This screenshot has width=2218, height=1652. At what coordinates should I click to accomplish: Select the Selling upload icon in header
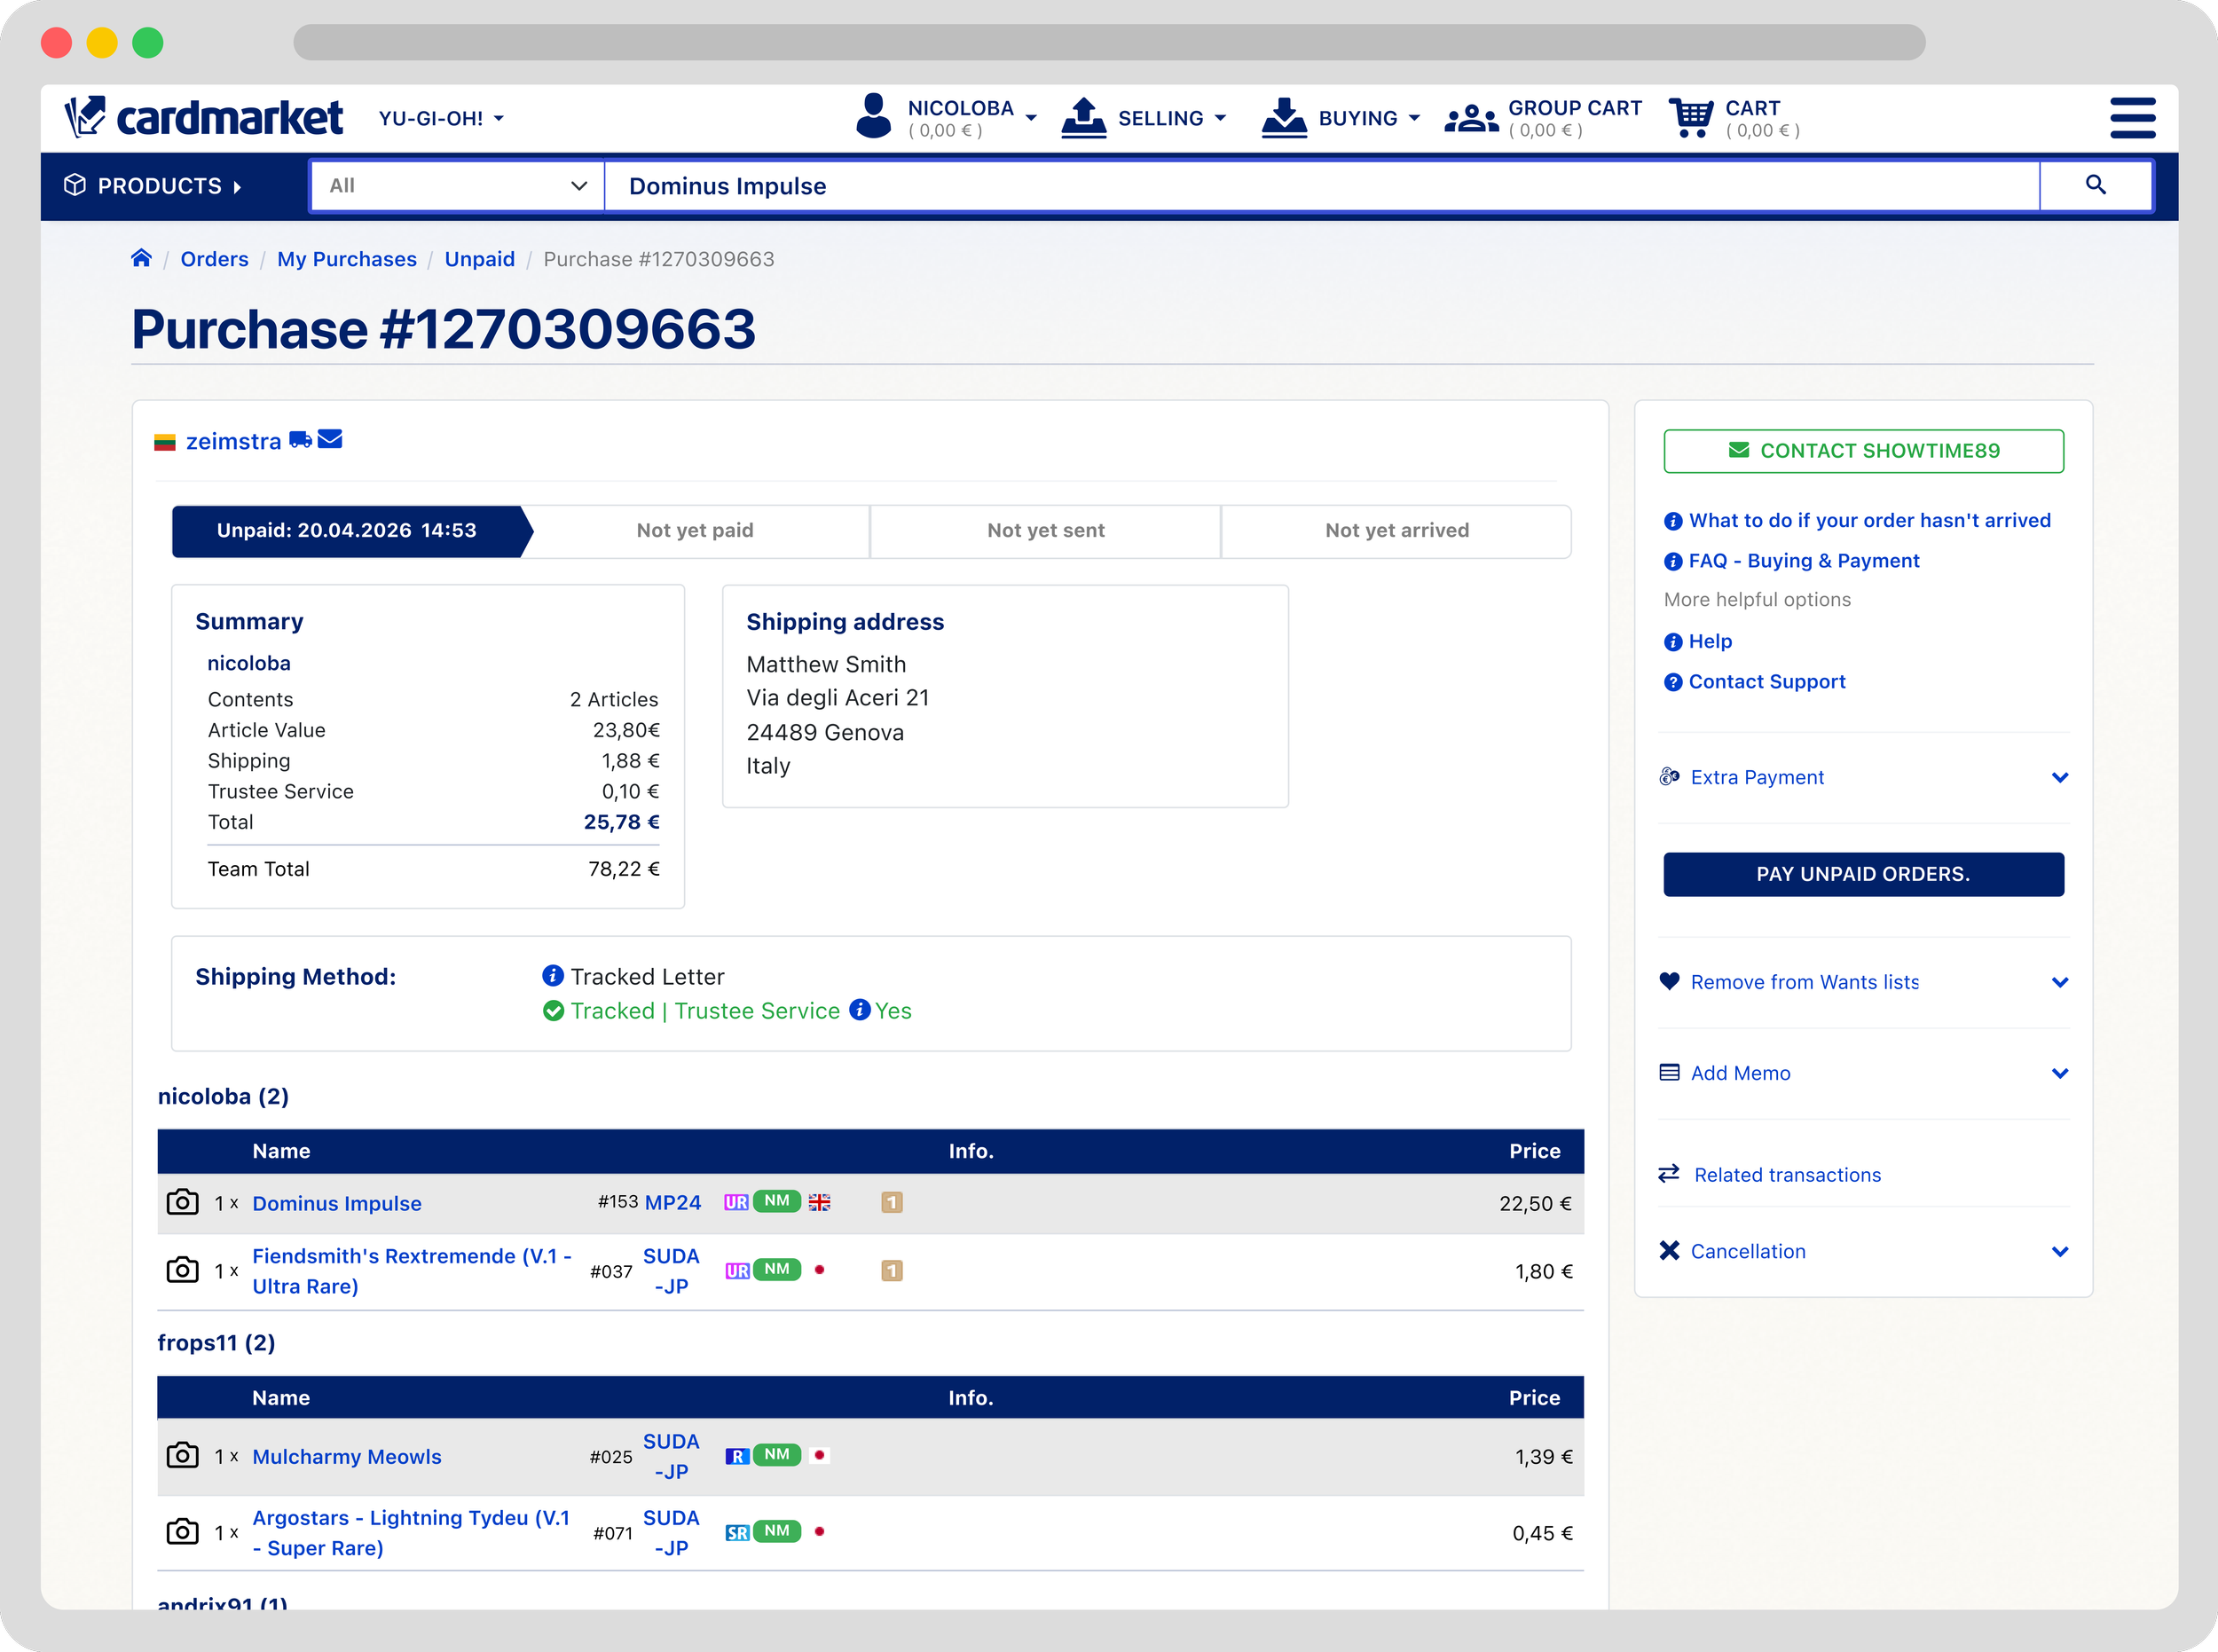tap(1083, 117)
